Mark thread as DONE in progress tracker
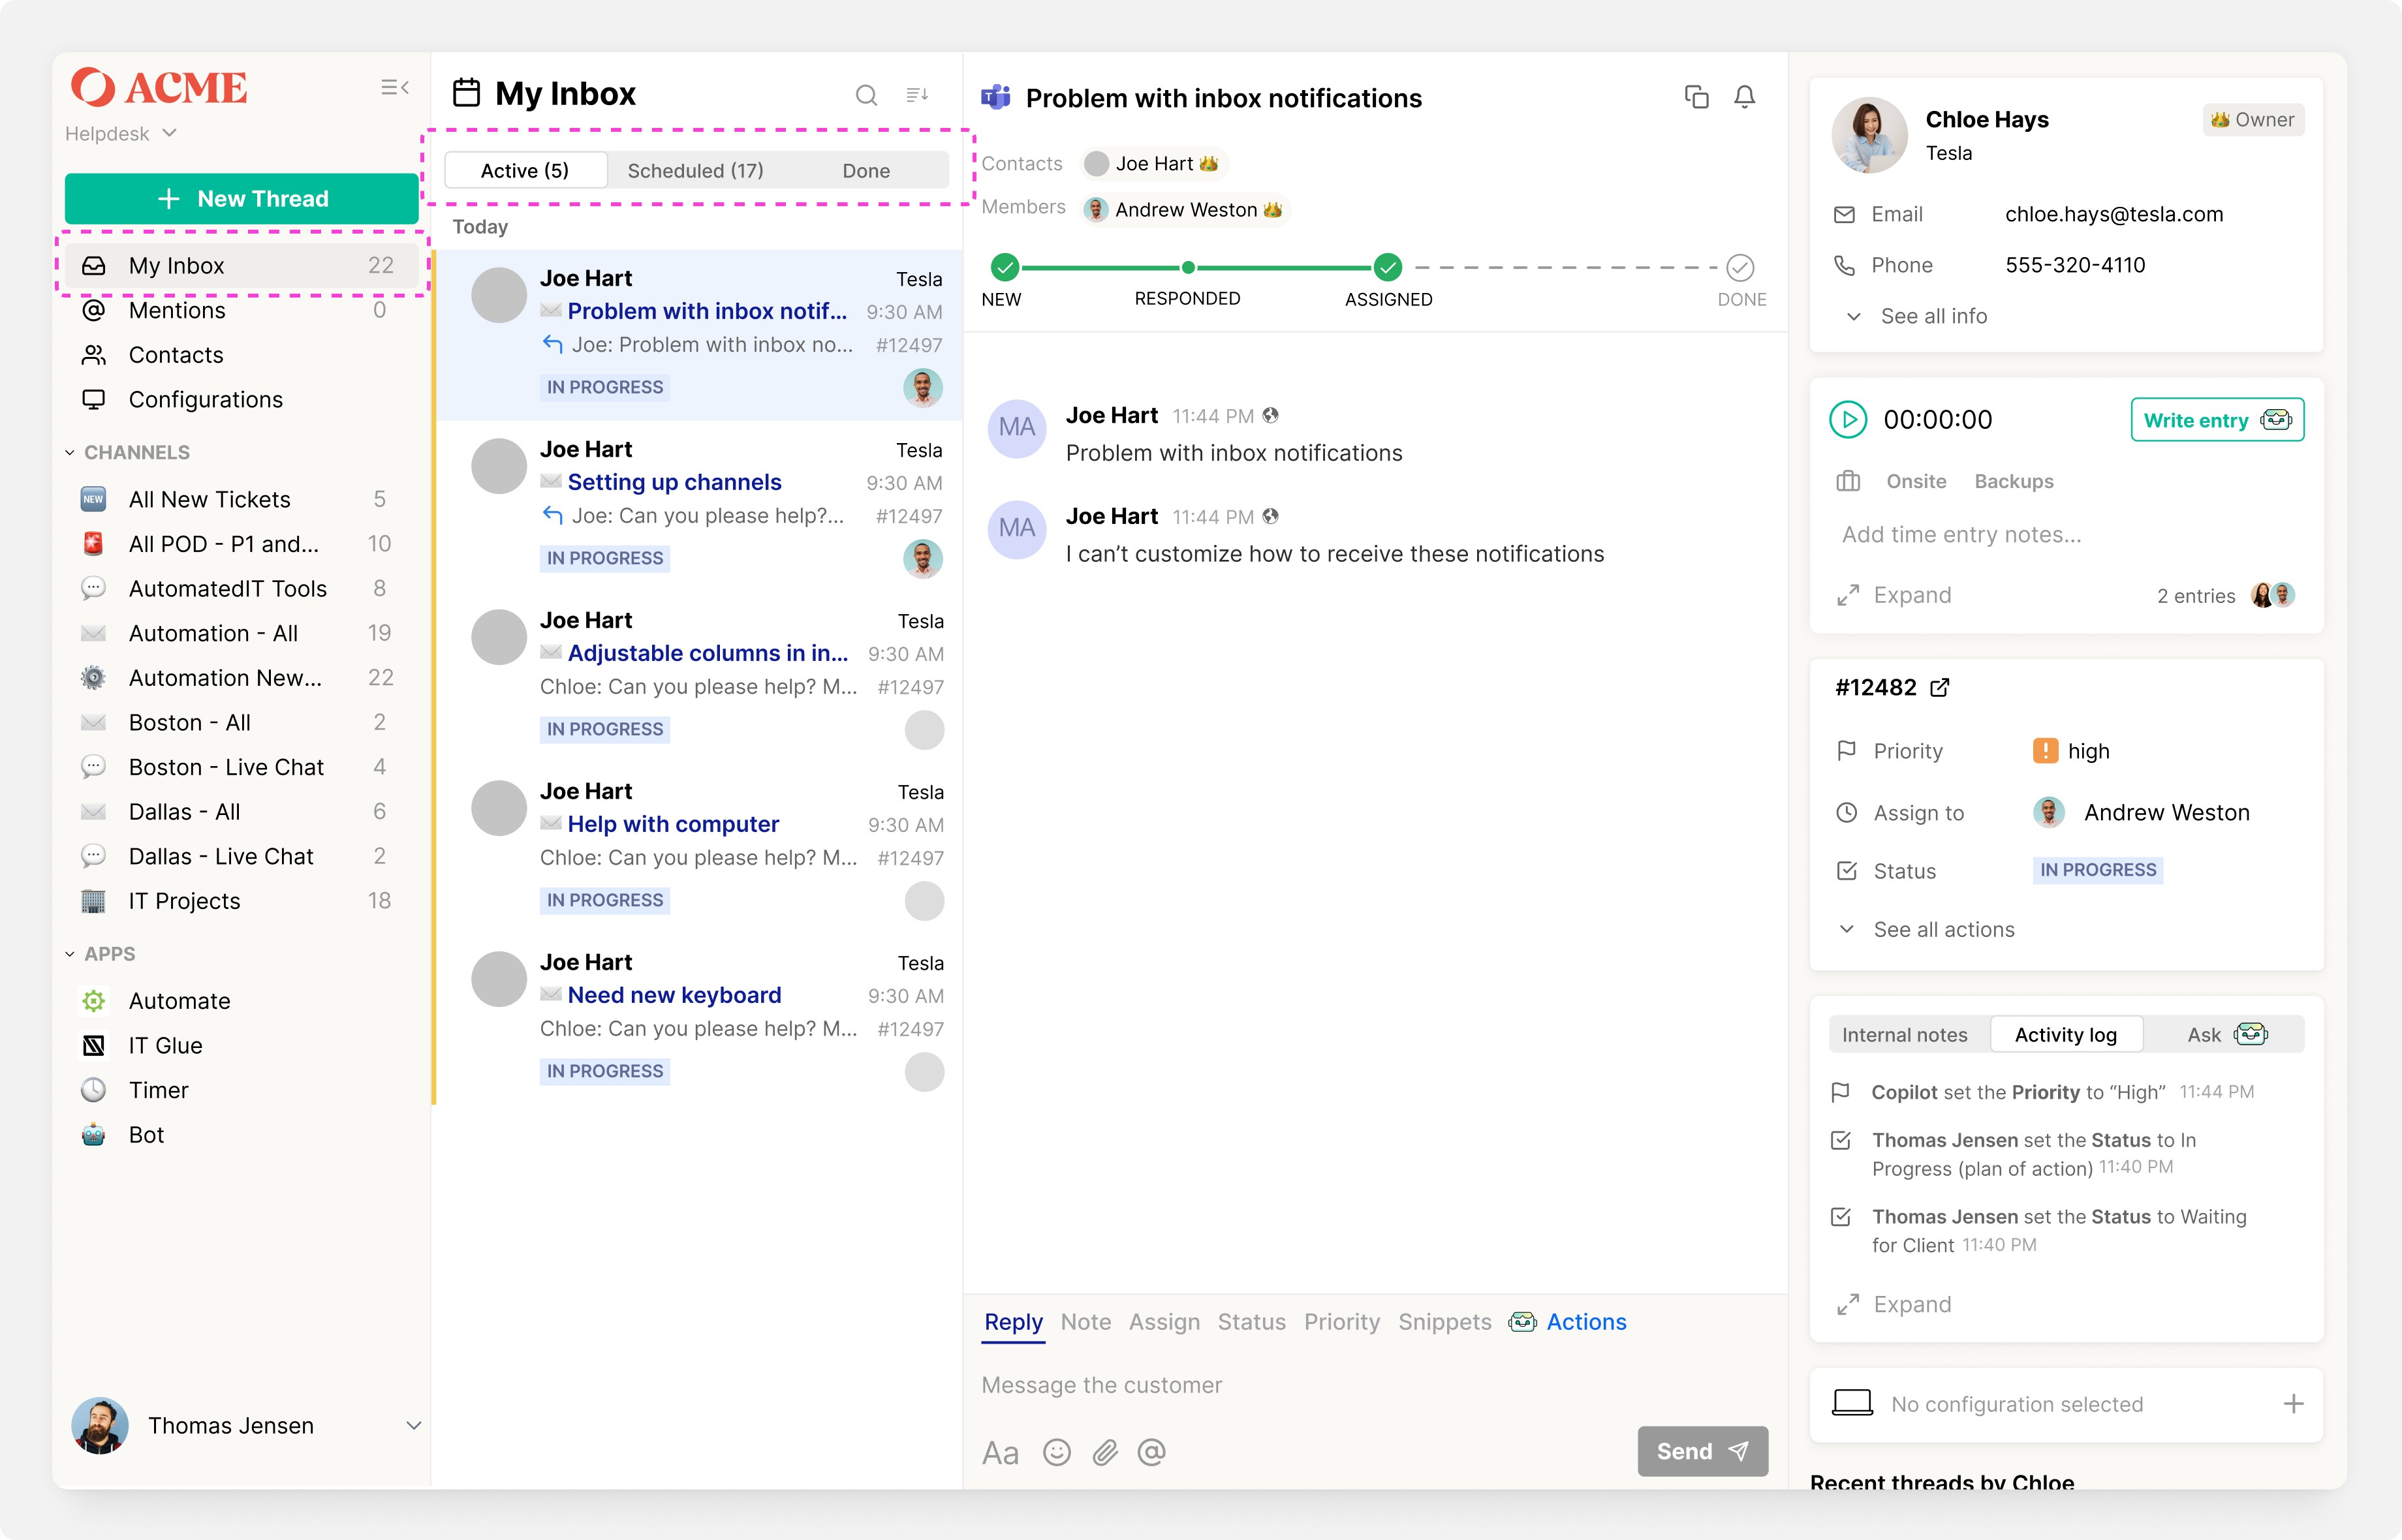This screenshot has width=2402, height=1540. [x=1740, y=268]
